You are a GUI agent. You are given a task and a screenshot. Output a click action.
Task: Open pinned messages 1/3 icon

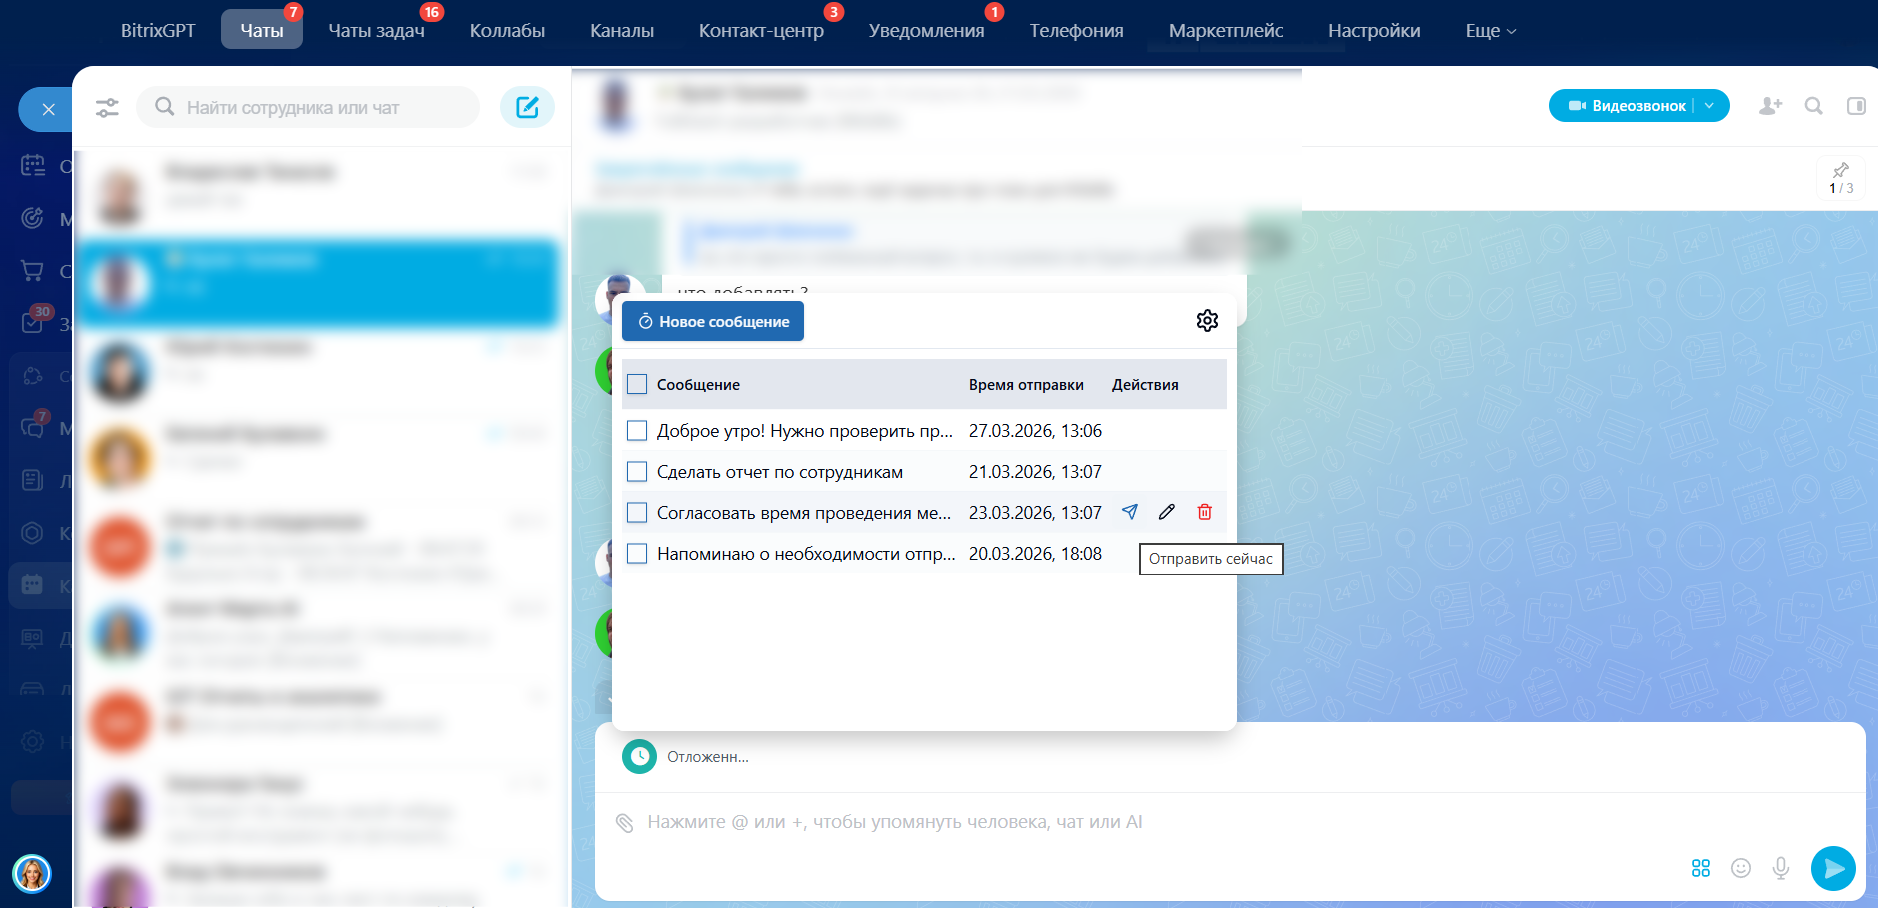[1841, 178]
